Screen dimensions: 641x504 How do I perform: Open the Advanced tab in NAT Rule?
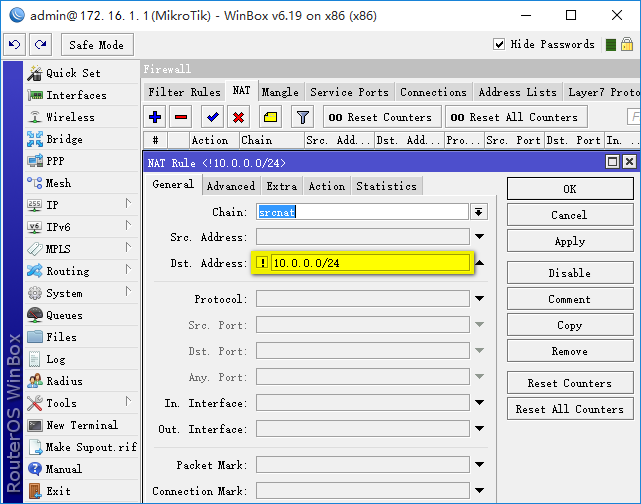[231, 186]
